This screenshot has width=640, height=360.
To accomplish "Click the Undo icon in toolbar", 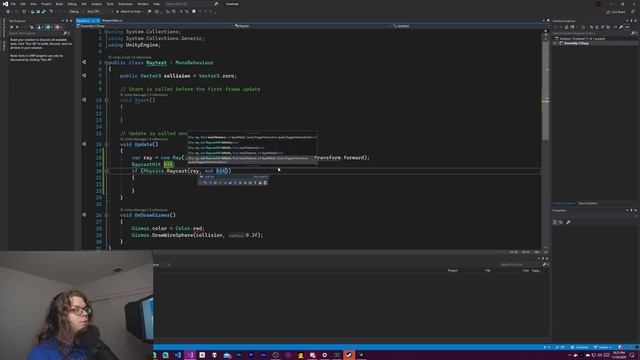I will point(51,12).
